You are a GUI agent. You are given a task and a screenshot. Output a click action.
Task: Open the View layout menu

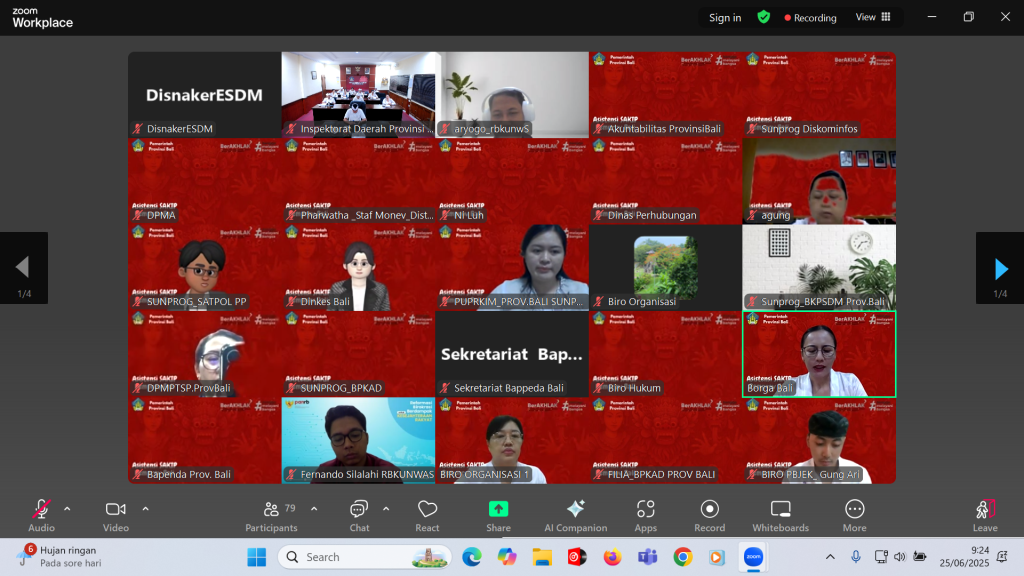[x=873, y=17]
